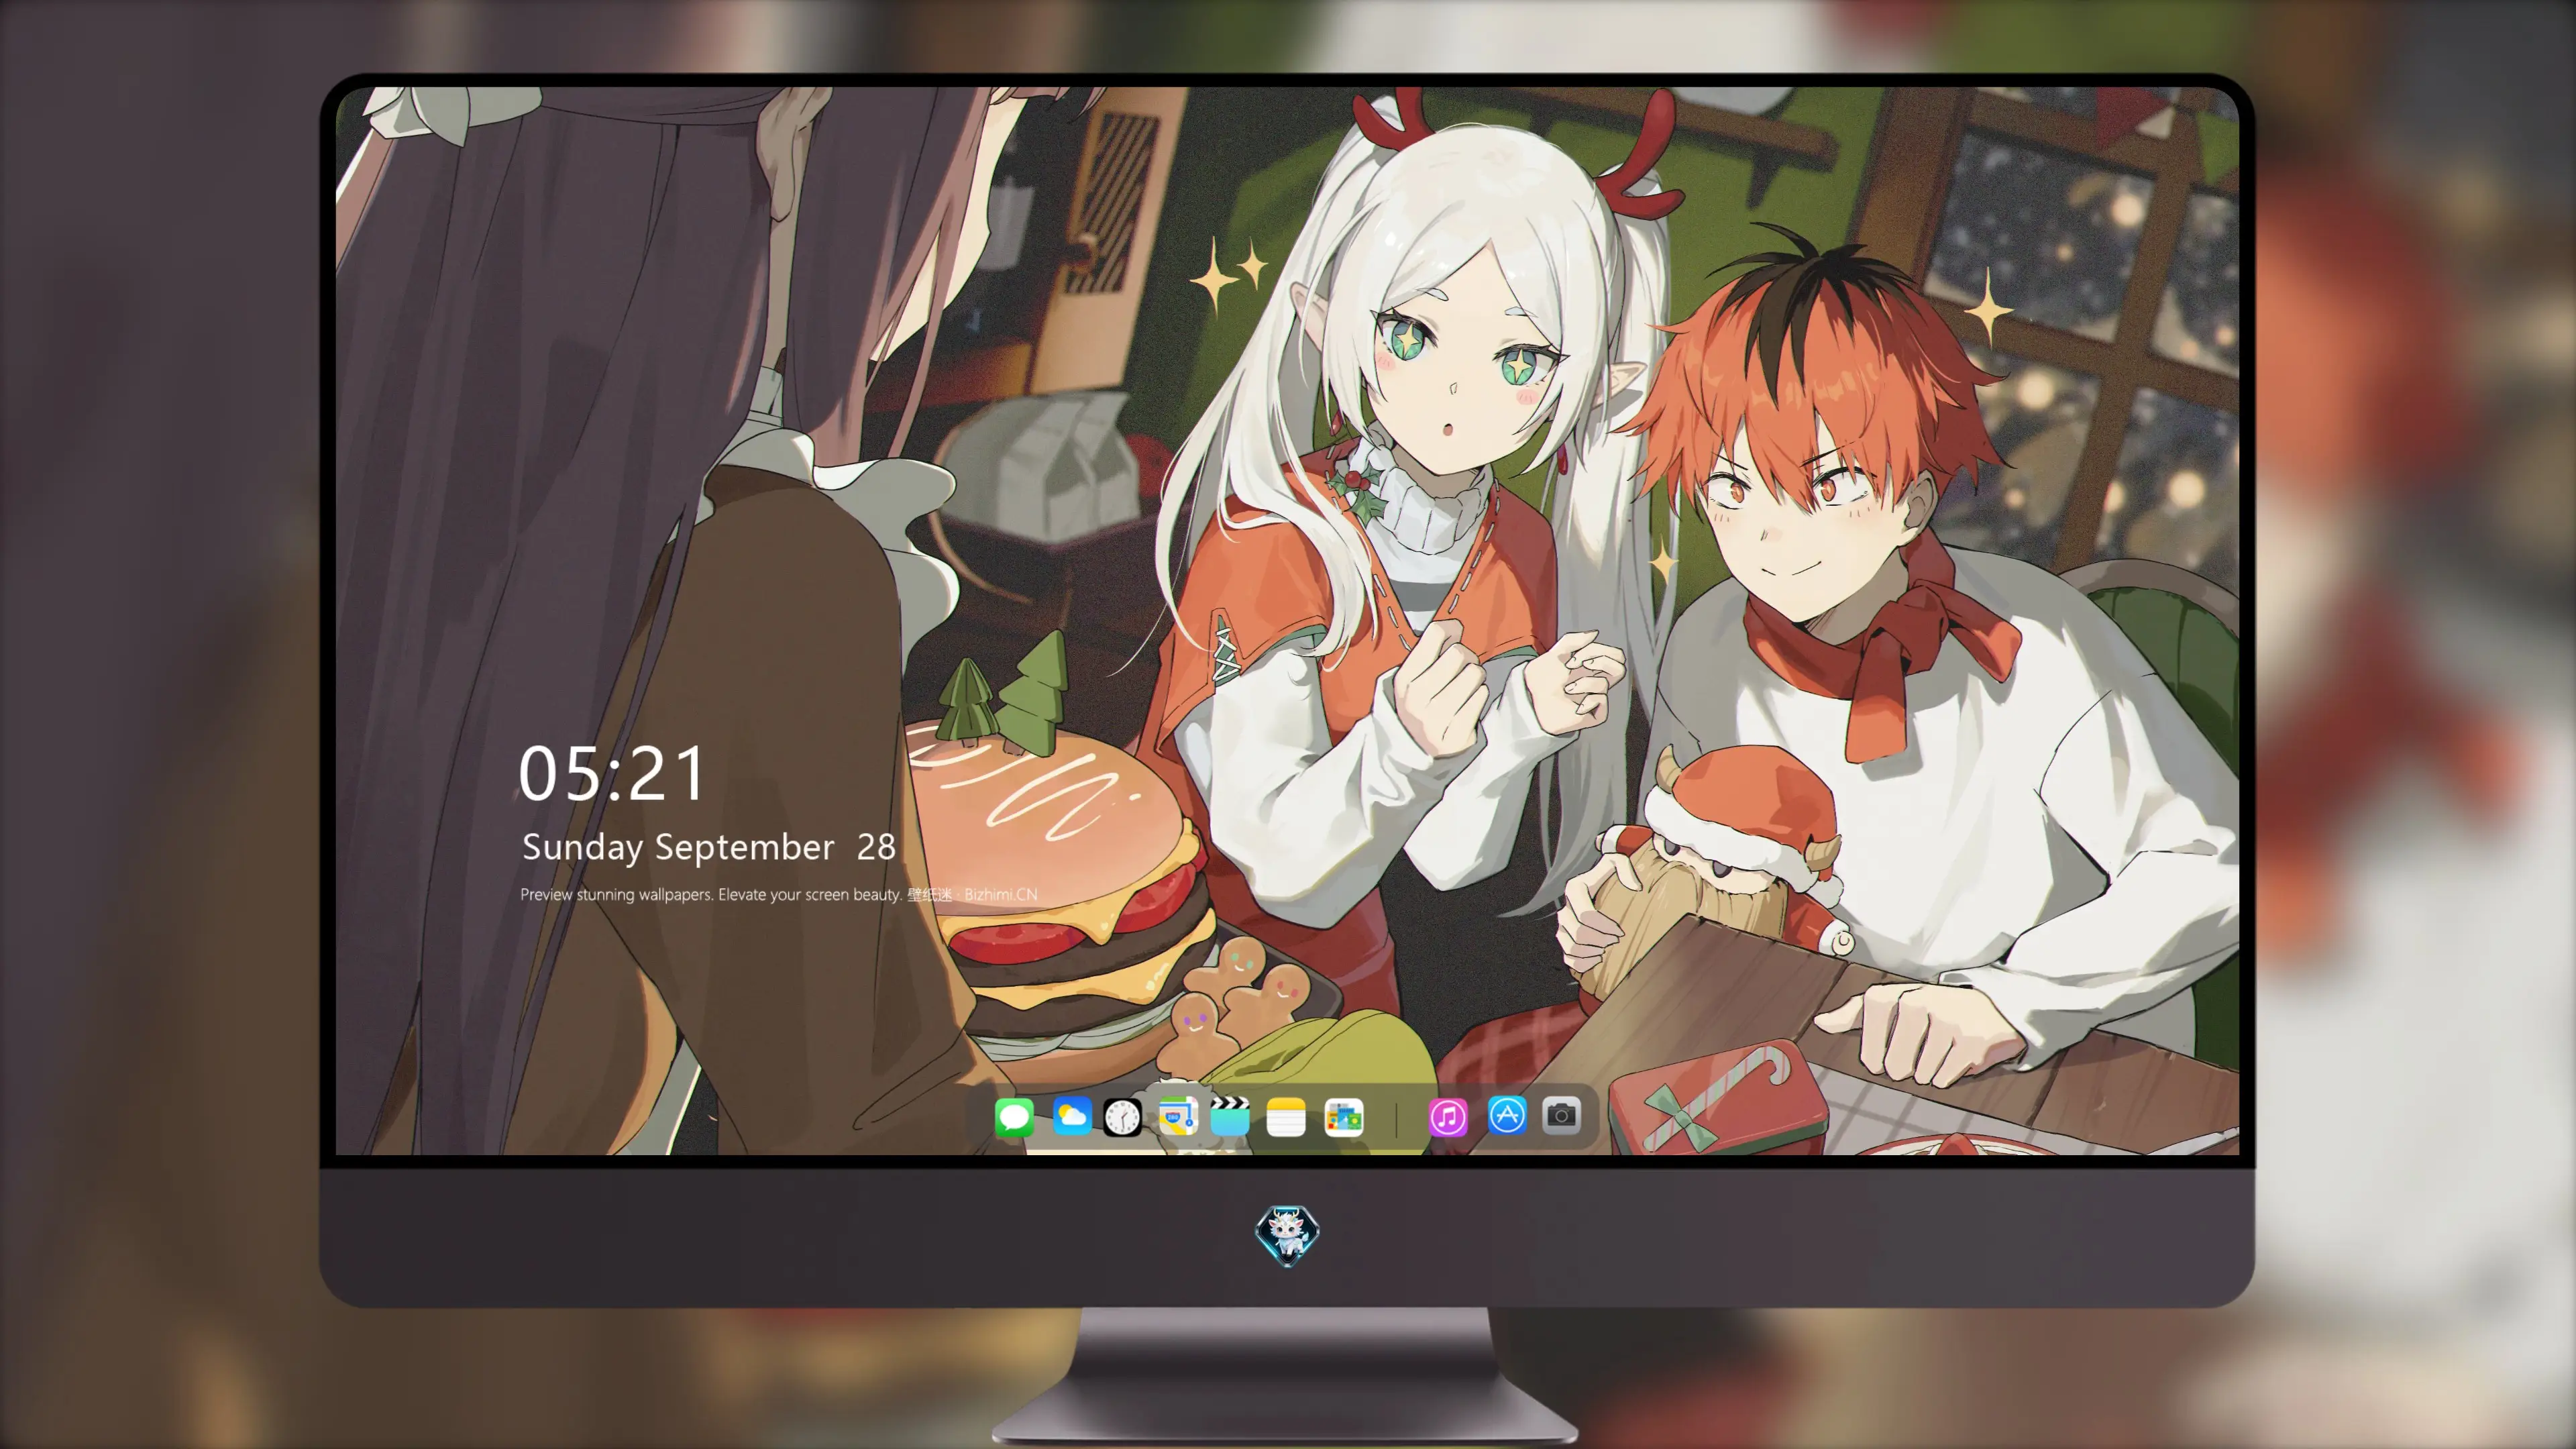Open the gray Camera app in the dock

pyautogui.click(x=1561, y=1115)
